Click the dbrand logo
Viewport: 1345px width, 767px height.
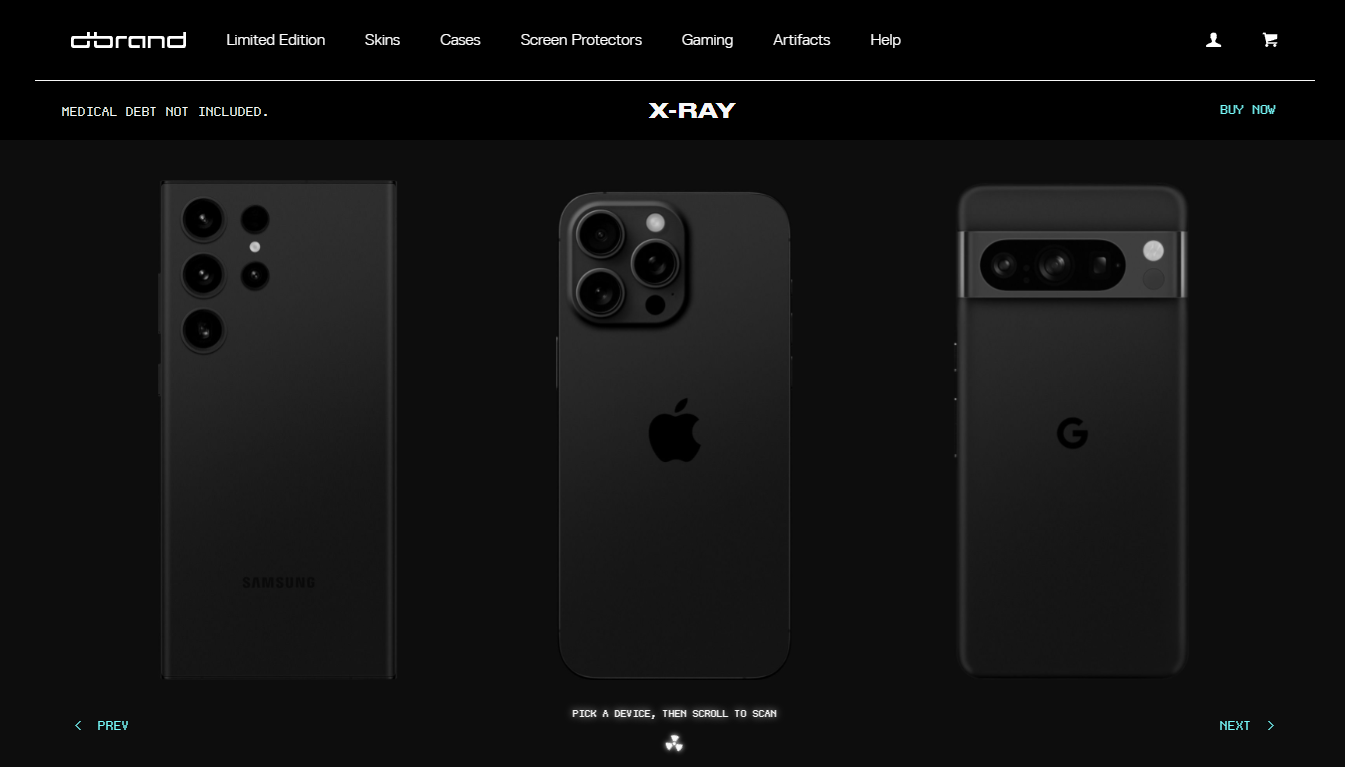coord(128,40)
